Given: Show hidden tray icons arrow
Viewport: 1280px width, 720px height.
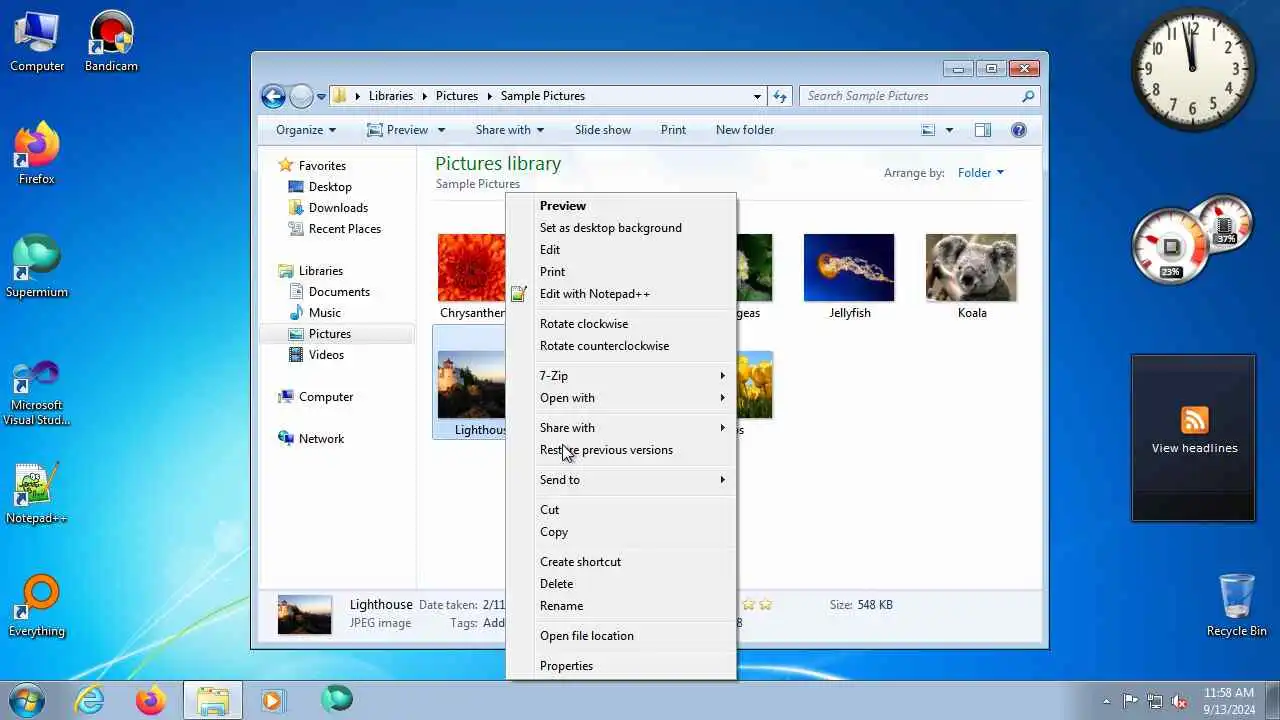Looking at the screenshot, I should tap(1106, 701).
